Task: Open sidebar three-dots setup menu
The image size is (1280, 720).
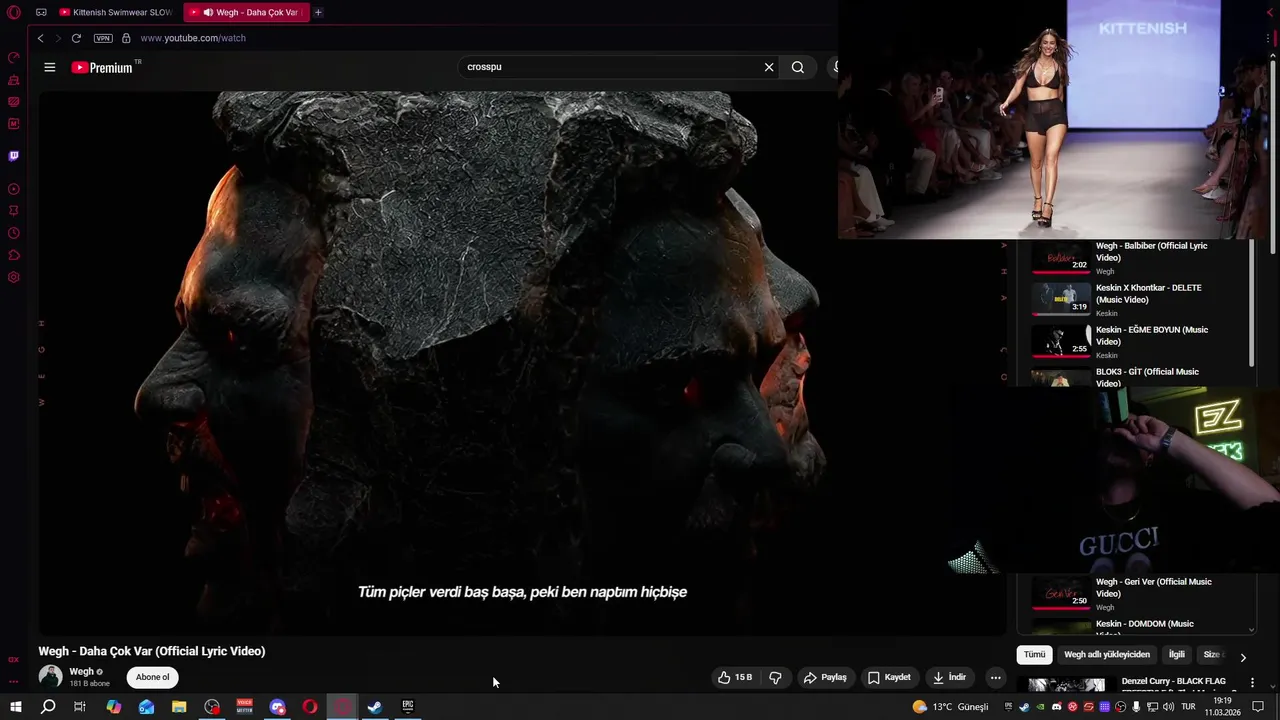Action: 14,681
